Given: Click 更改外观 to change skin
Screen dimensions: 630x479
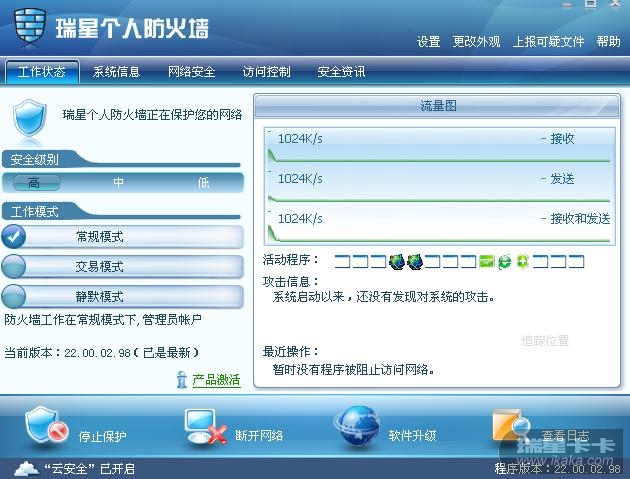Looking at the screenshot, I should 476,41.
